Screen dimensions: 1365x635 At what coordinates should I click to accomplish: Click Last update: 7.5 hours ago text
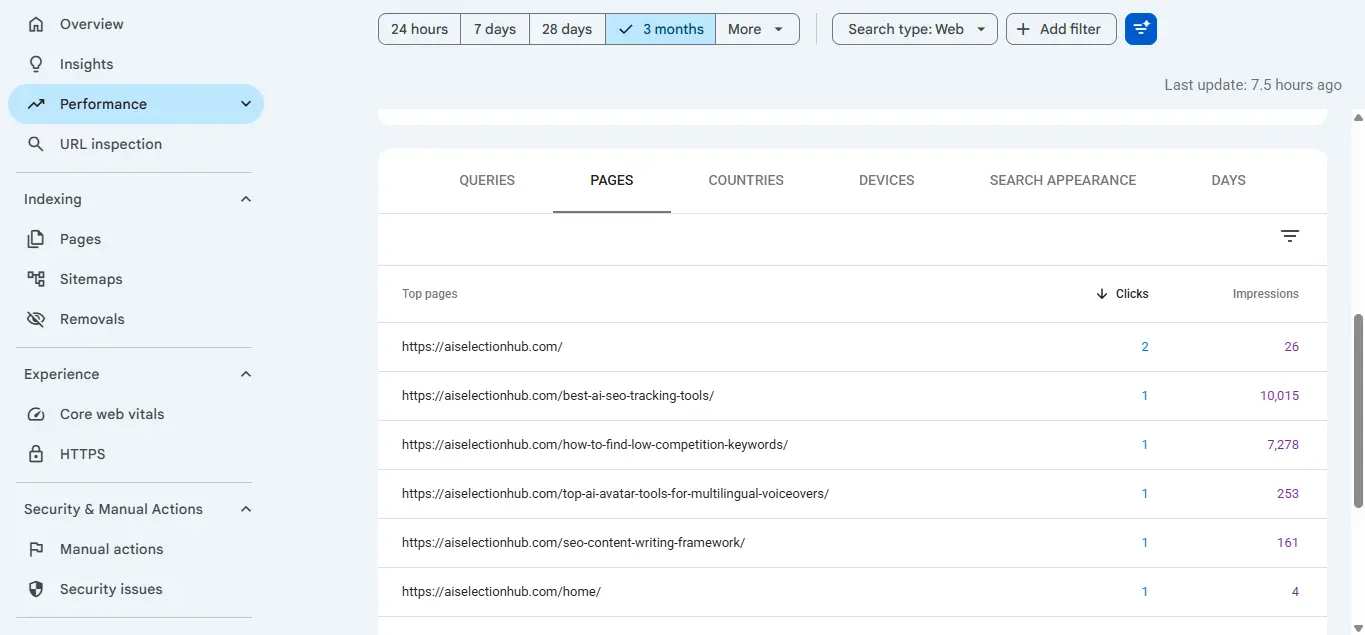point(1253,85)
